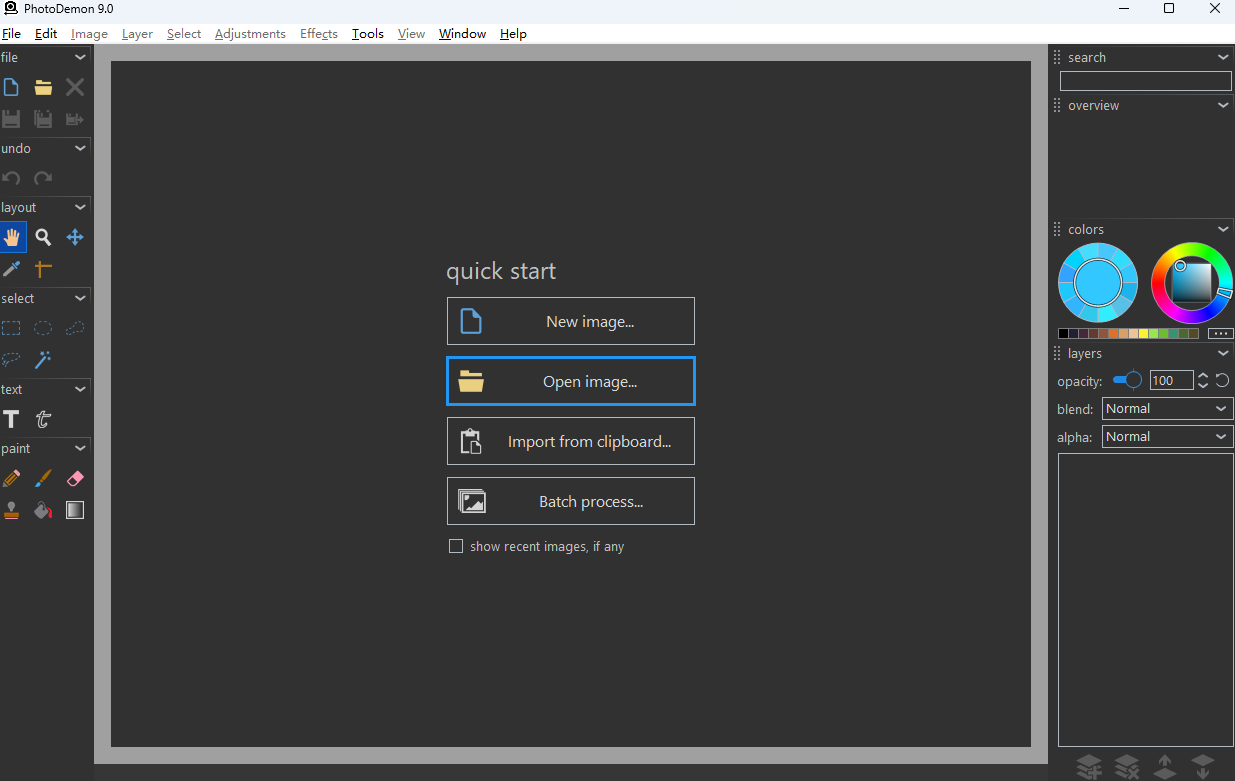
Task: Adjust the layer opacity slider
Action: (1128, 380)
